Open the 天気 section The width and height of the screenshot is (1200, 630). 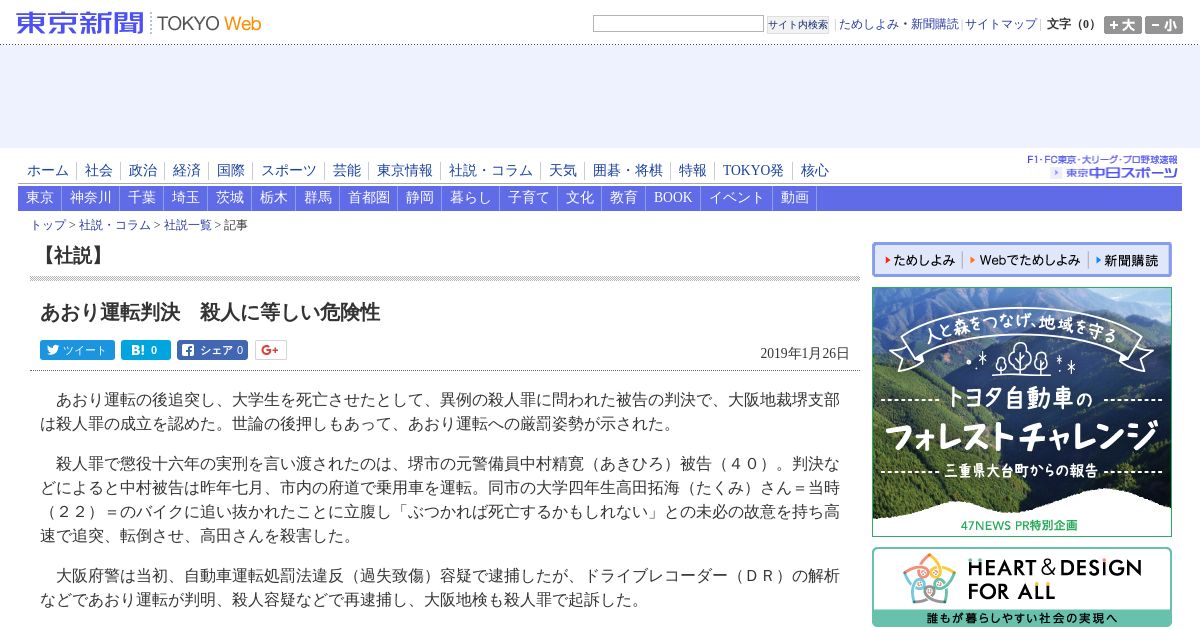point(562,171)
